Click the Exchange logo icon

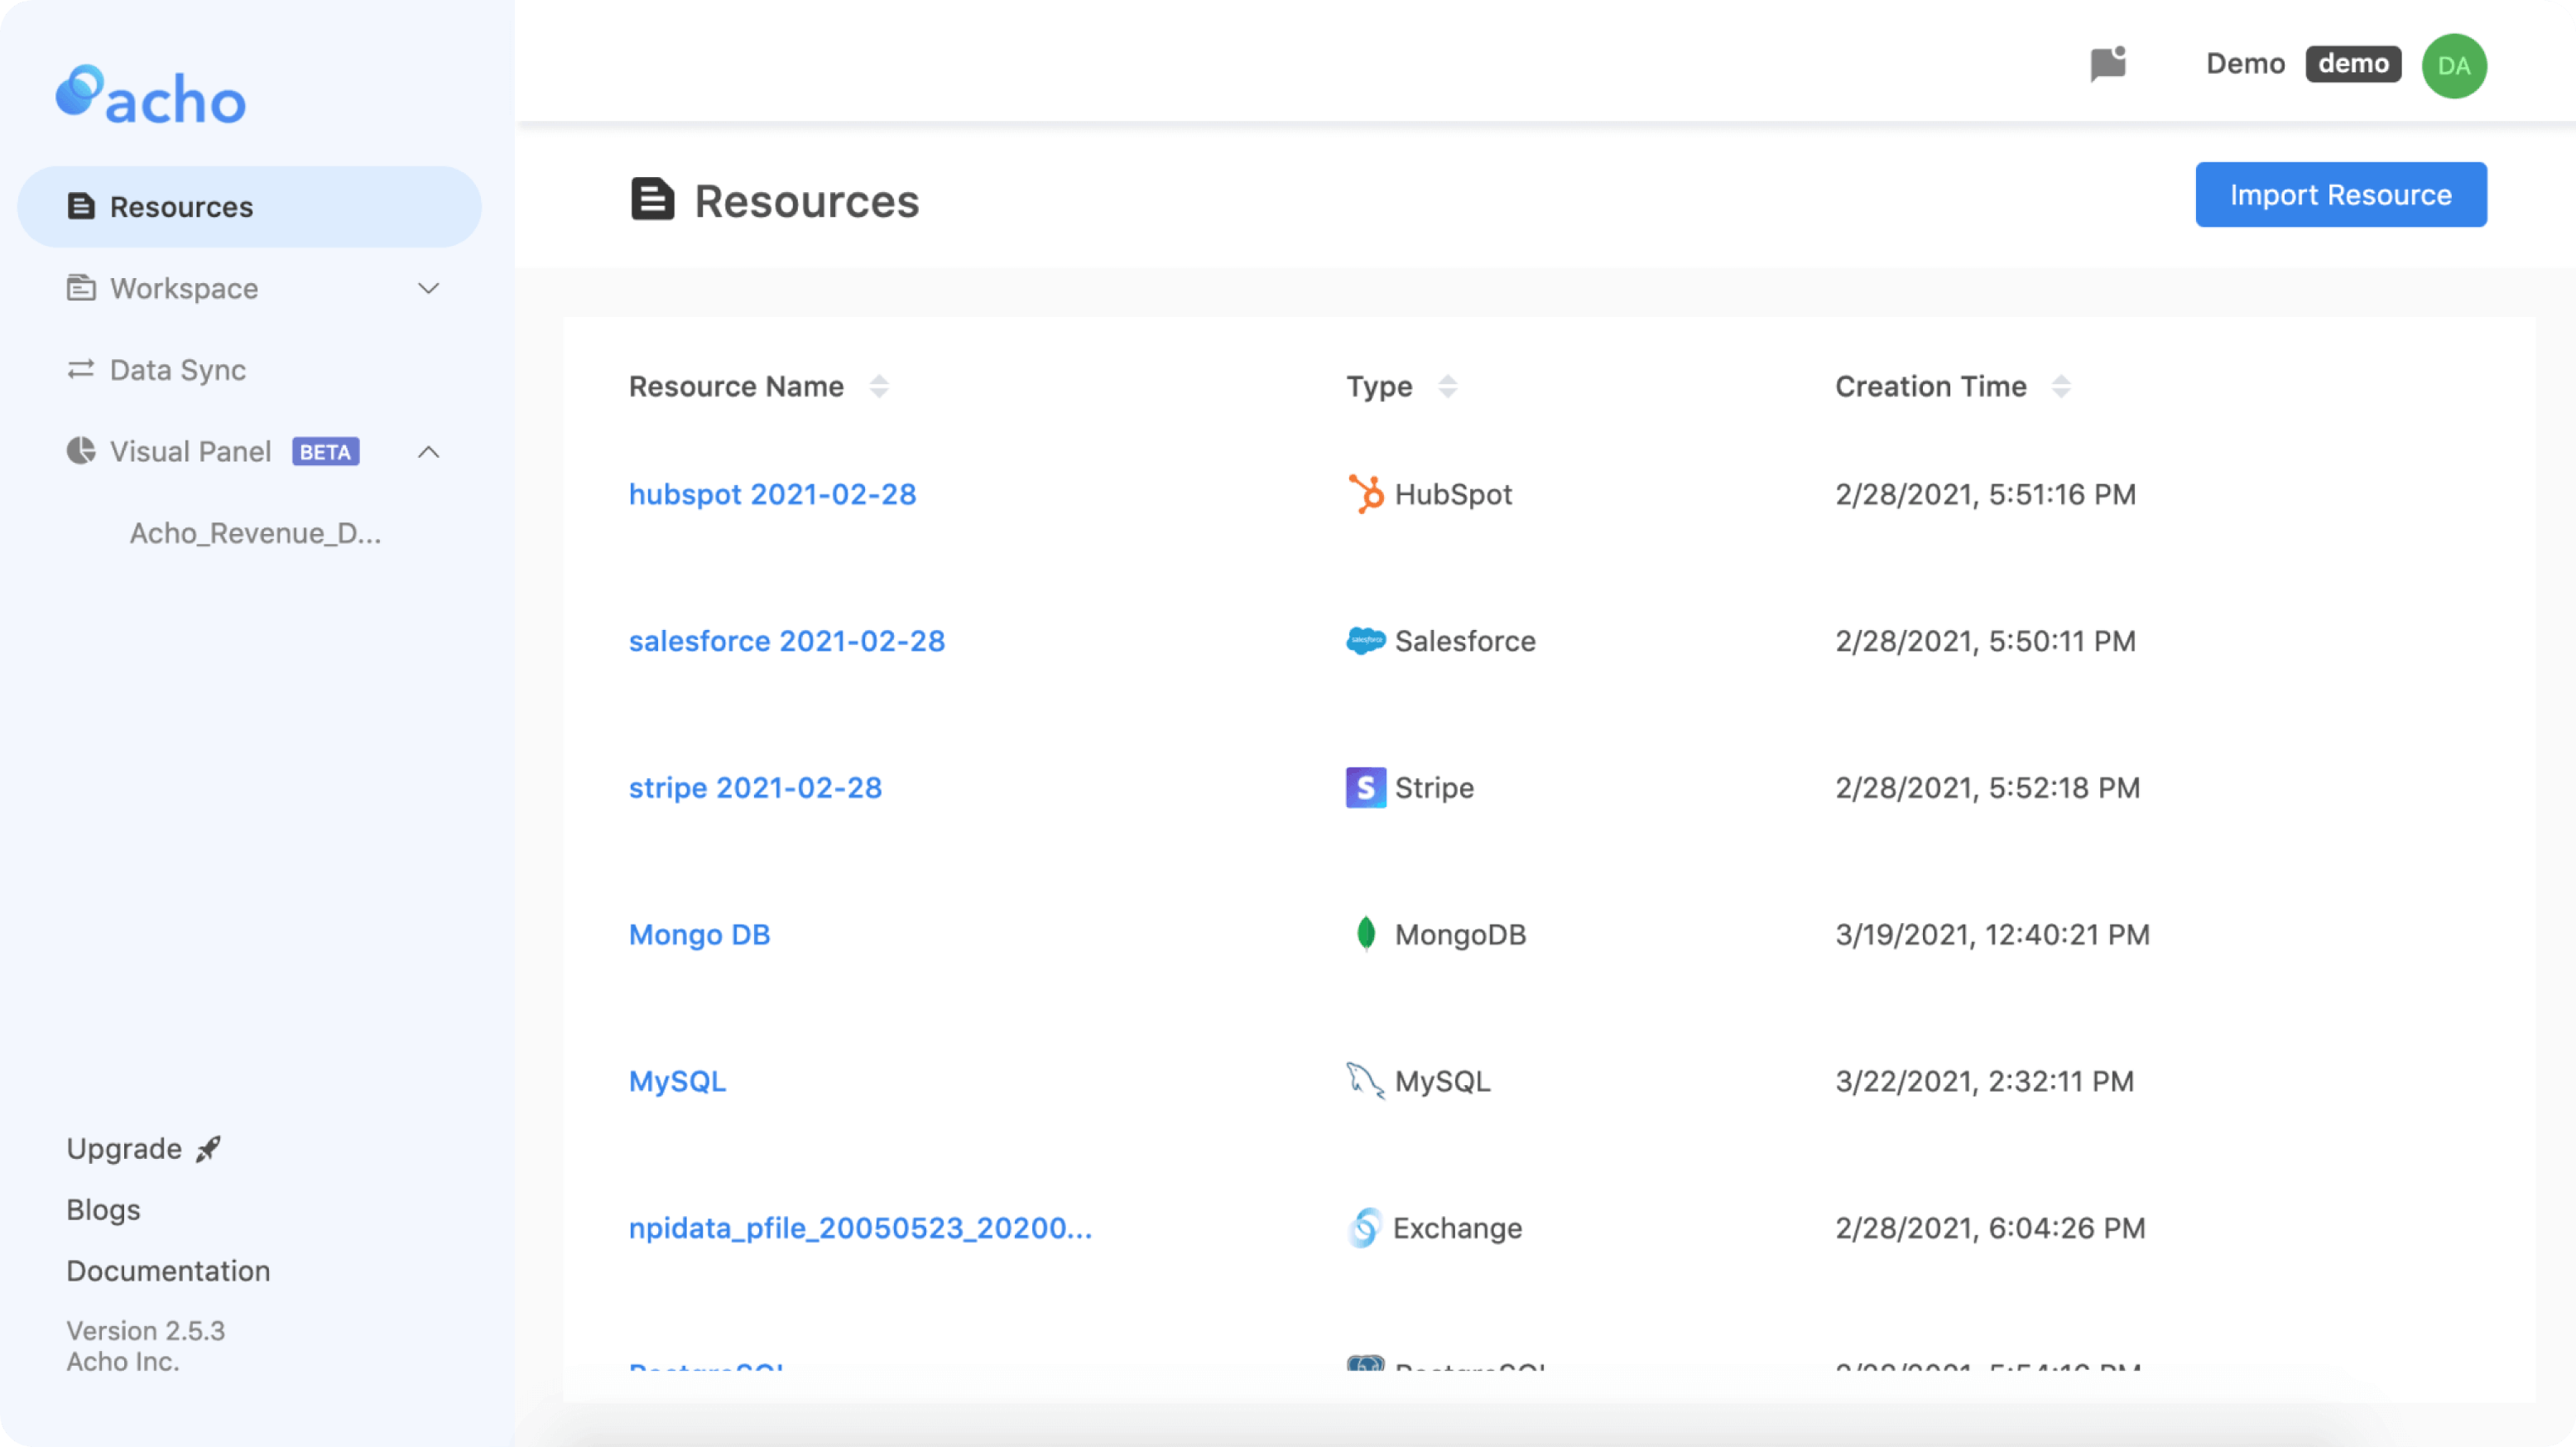click(x=1364, y=1228)
